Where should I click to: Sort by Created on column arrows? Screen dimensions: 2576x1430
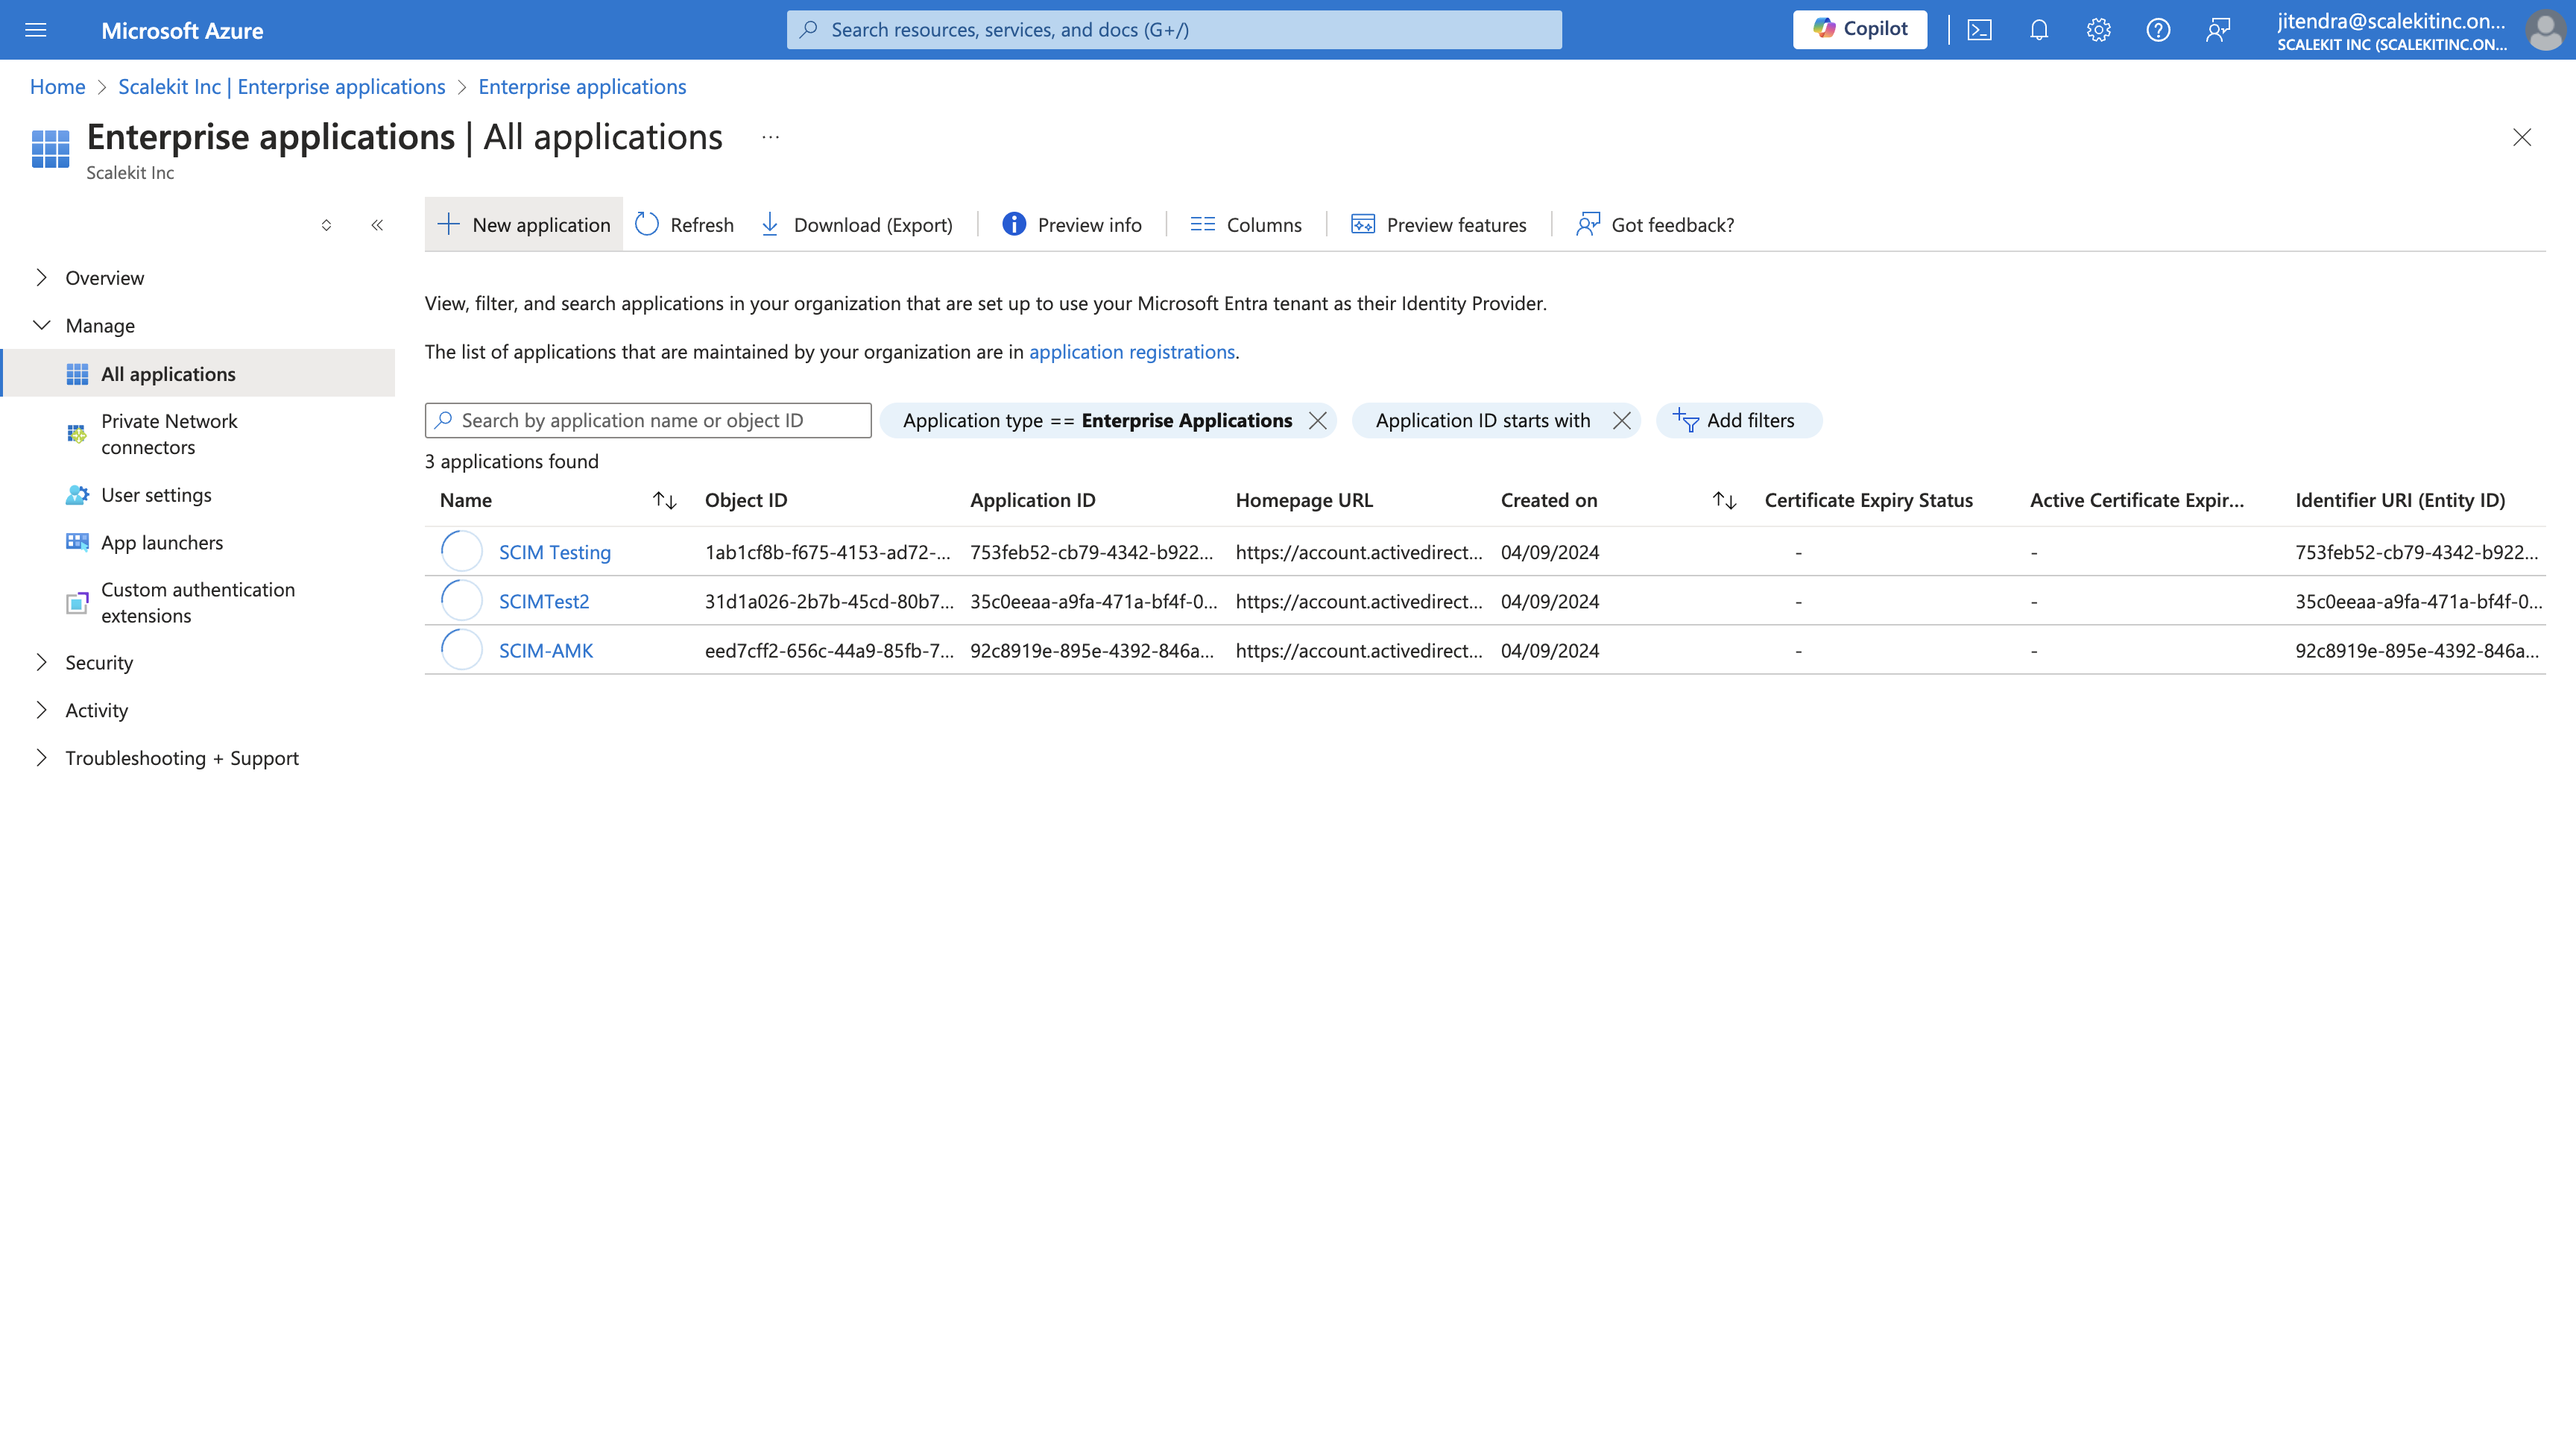pos(1724,500)
